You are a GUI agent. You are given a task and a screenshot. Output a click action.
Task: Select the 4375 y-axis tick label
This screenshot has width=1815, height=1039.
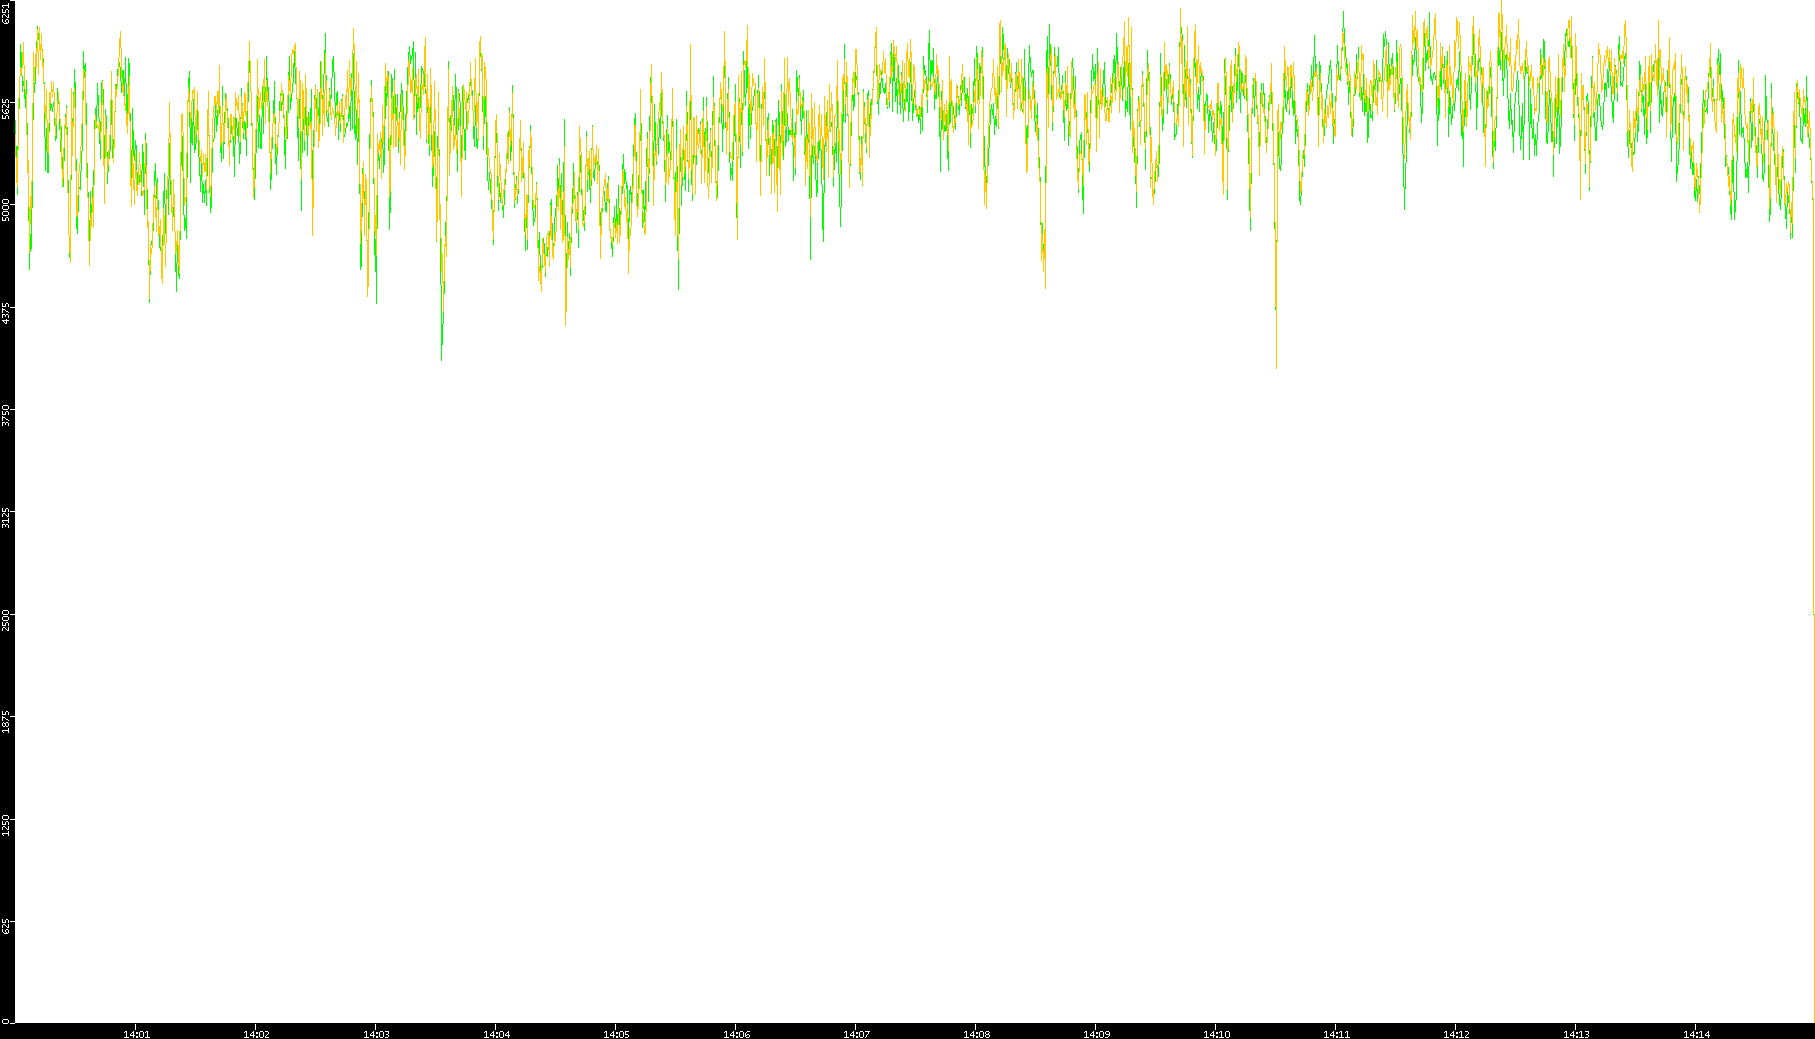click(6, 312)
